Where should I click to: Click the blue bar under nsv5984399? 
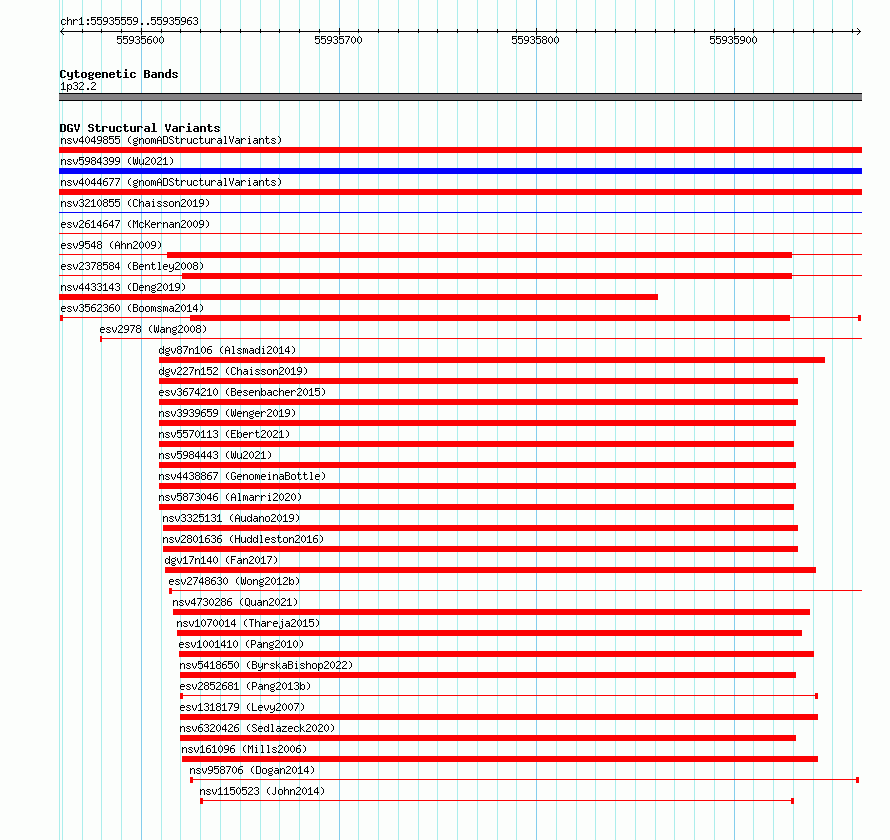click(x=460, y=171)
